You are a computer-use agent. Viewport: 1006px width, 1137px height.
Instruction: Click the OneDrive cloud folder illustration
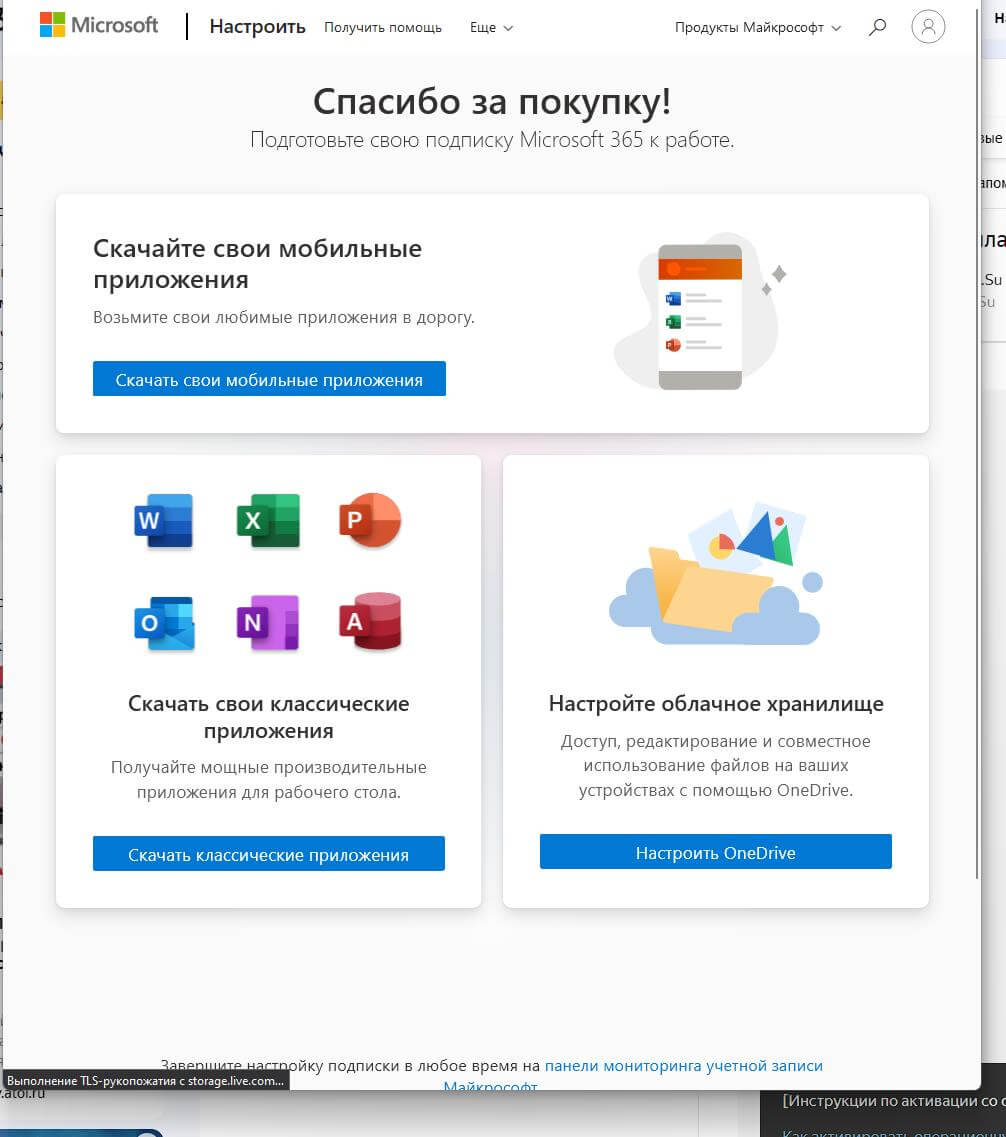[715, 575]
